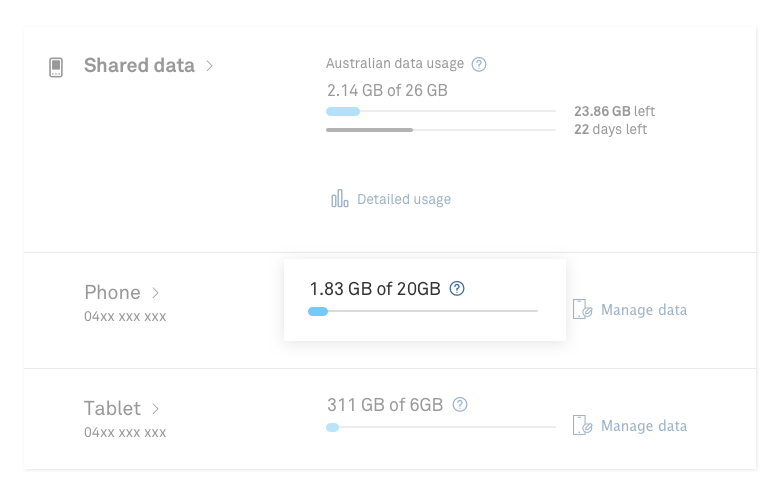The height and width of the screenshot is (498, 780).
Task: Click the Detailed usage bar chart icon
Action: coord(340,199)
